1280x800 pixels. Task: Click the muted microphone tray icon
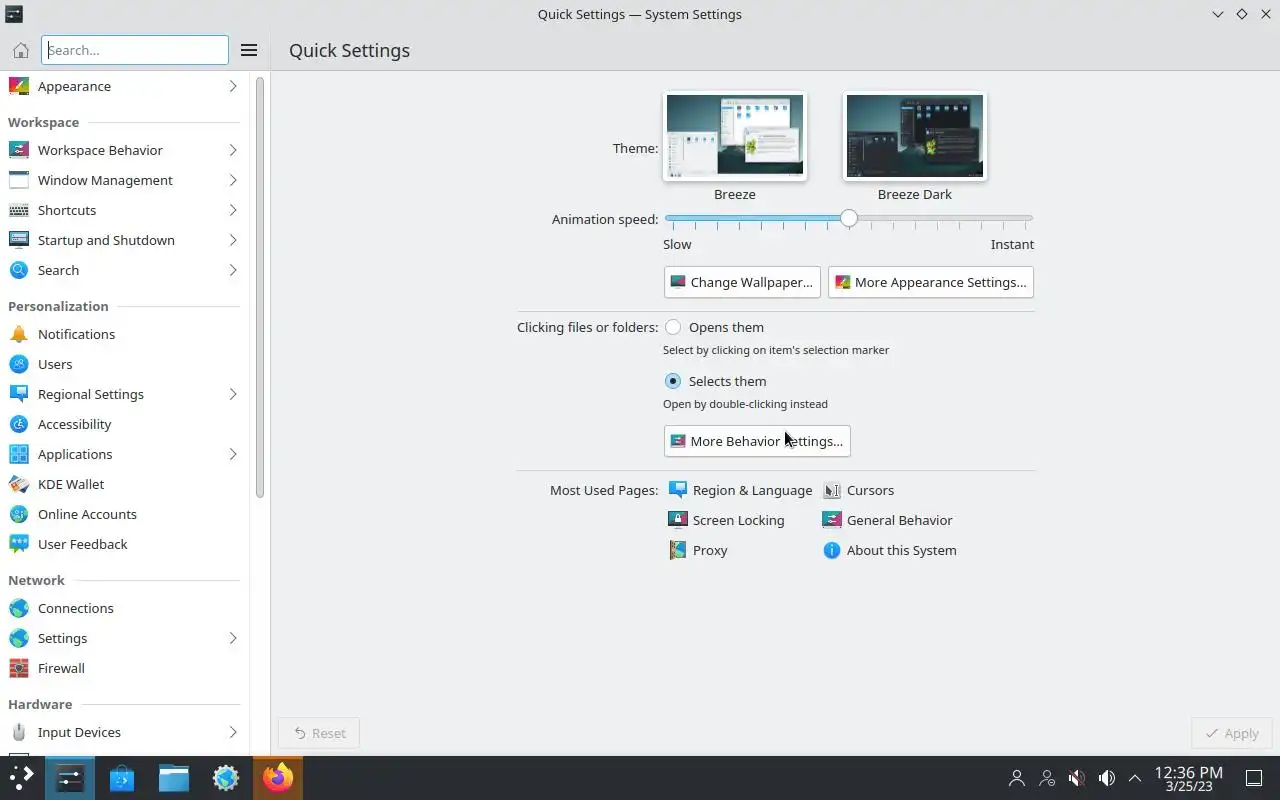[1077, 778]
